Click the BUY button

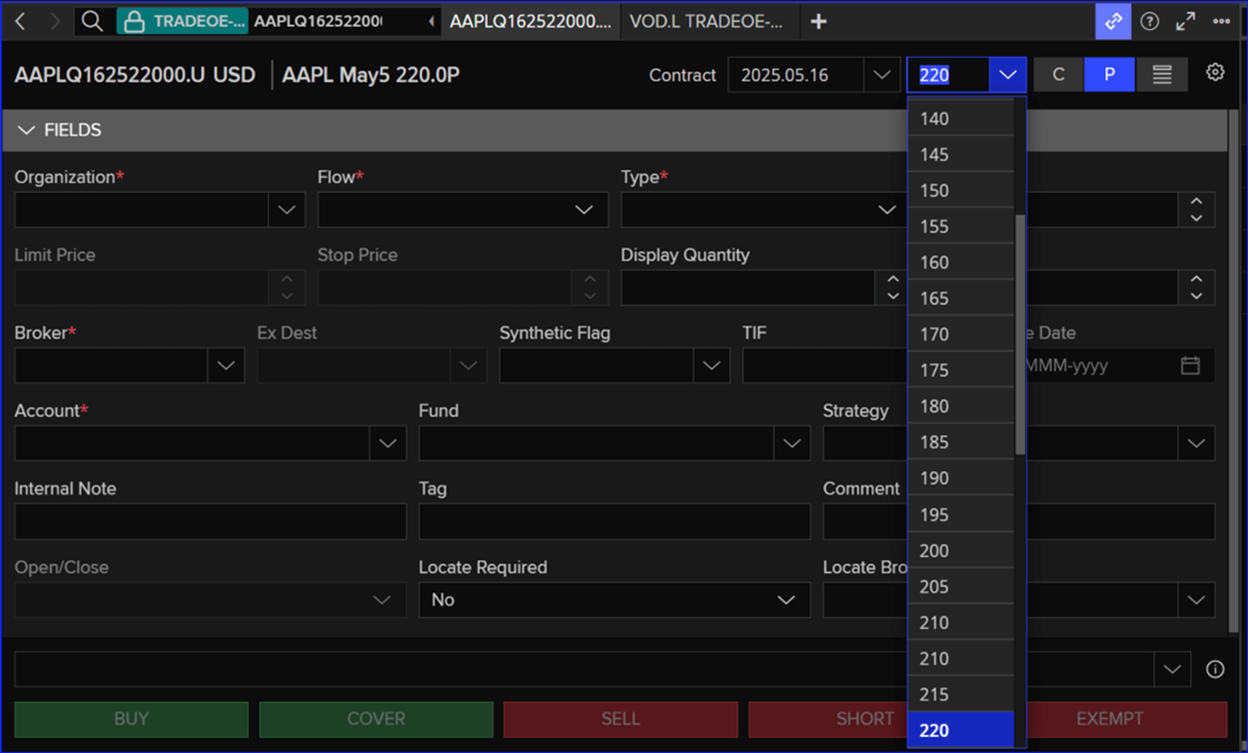(131, 719)
